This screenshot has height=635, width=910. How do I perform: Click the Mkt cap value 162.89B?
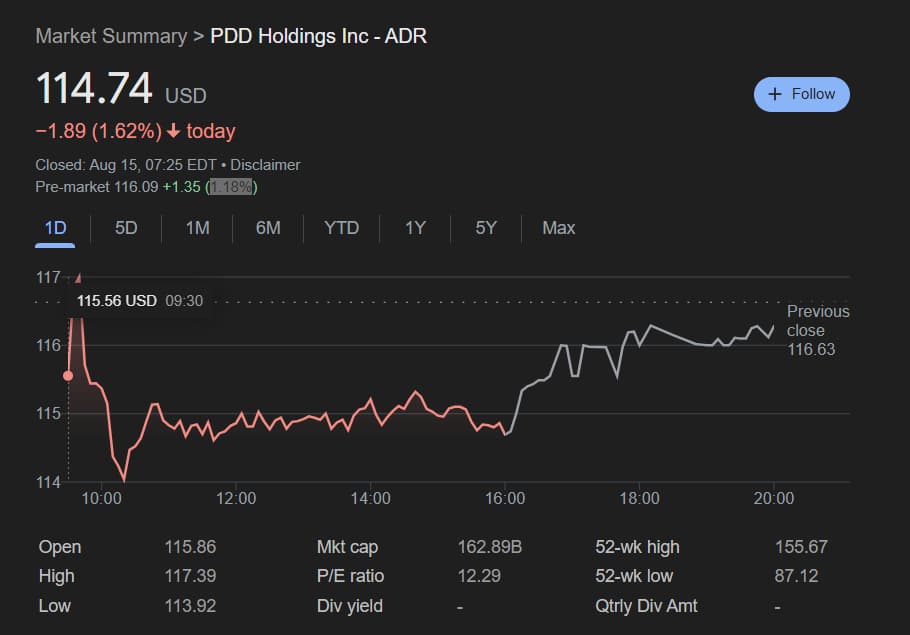tap(490, 547)
